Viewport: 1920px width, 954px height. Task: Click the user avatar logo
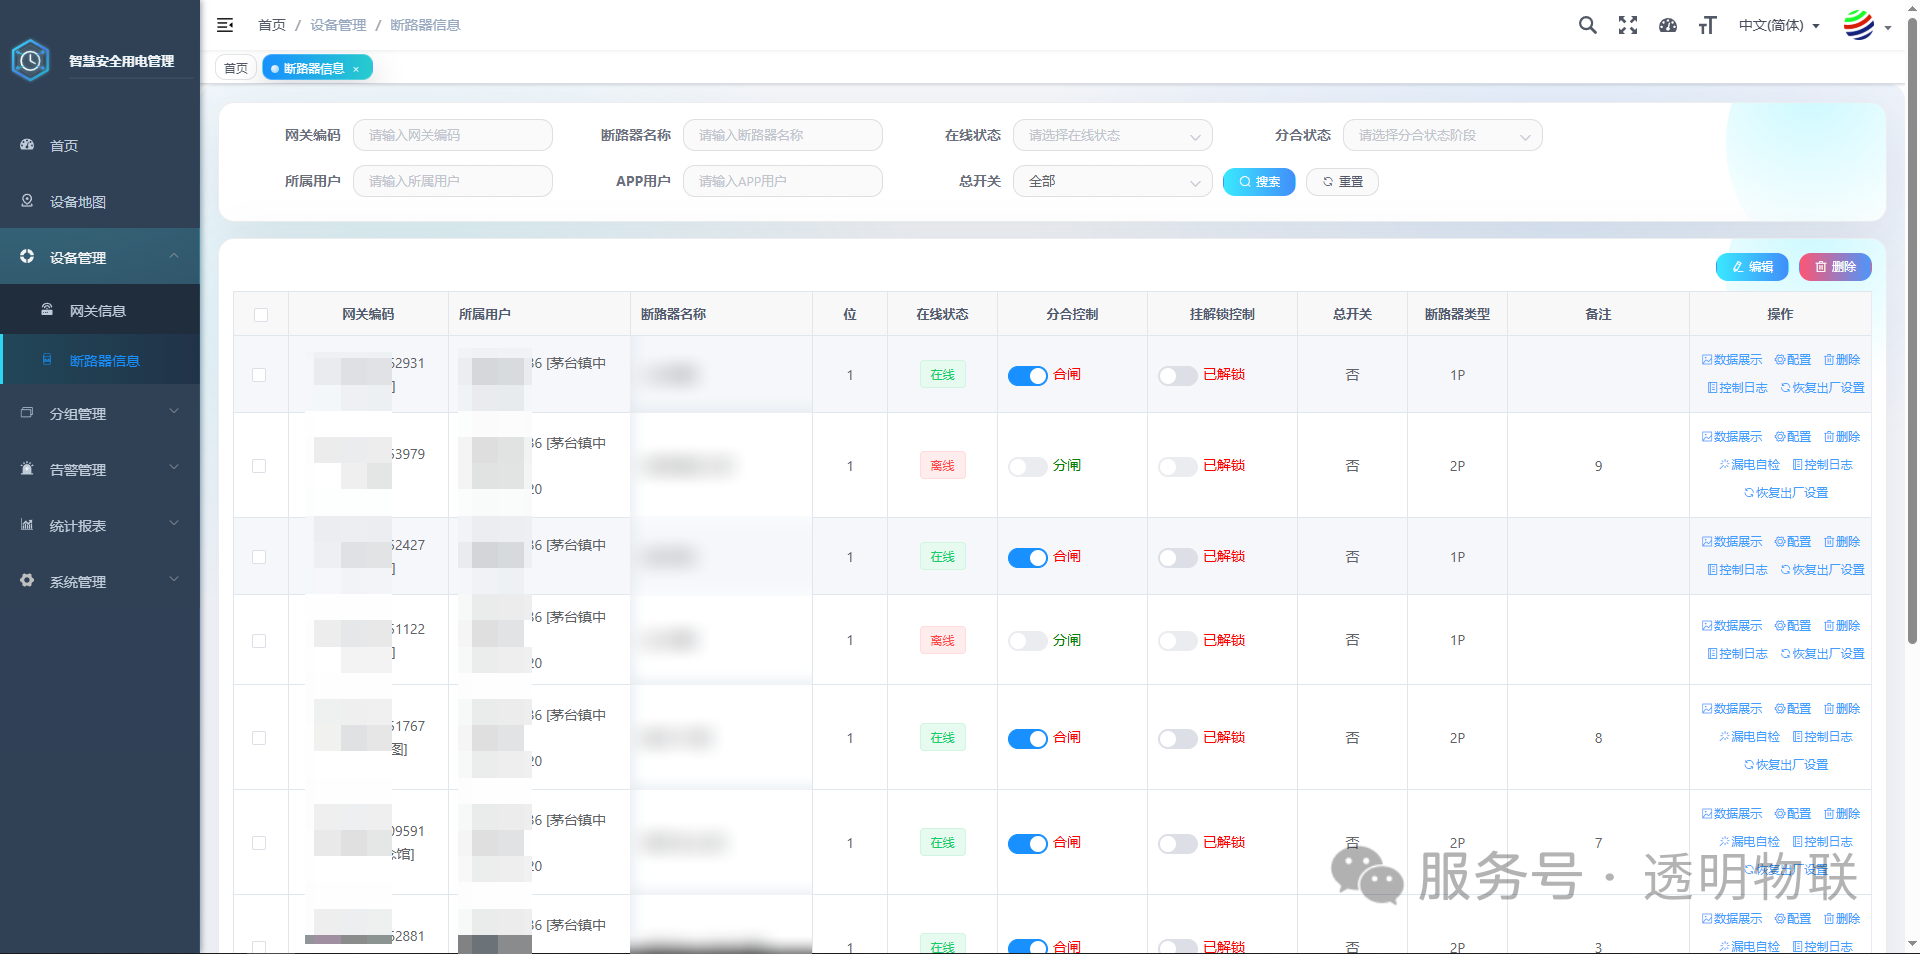(x=1859, y=25)
